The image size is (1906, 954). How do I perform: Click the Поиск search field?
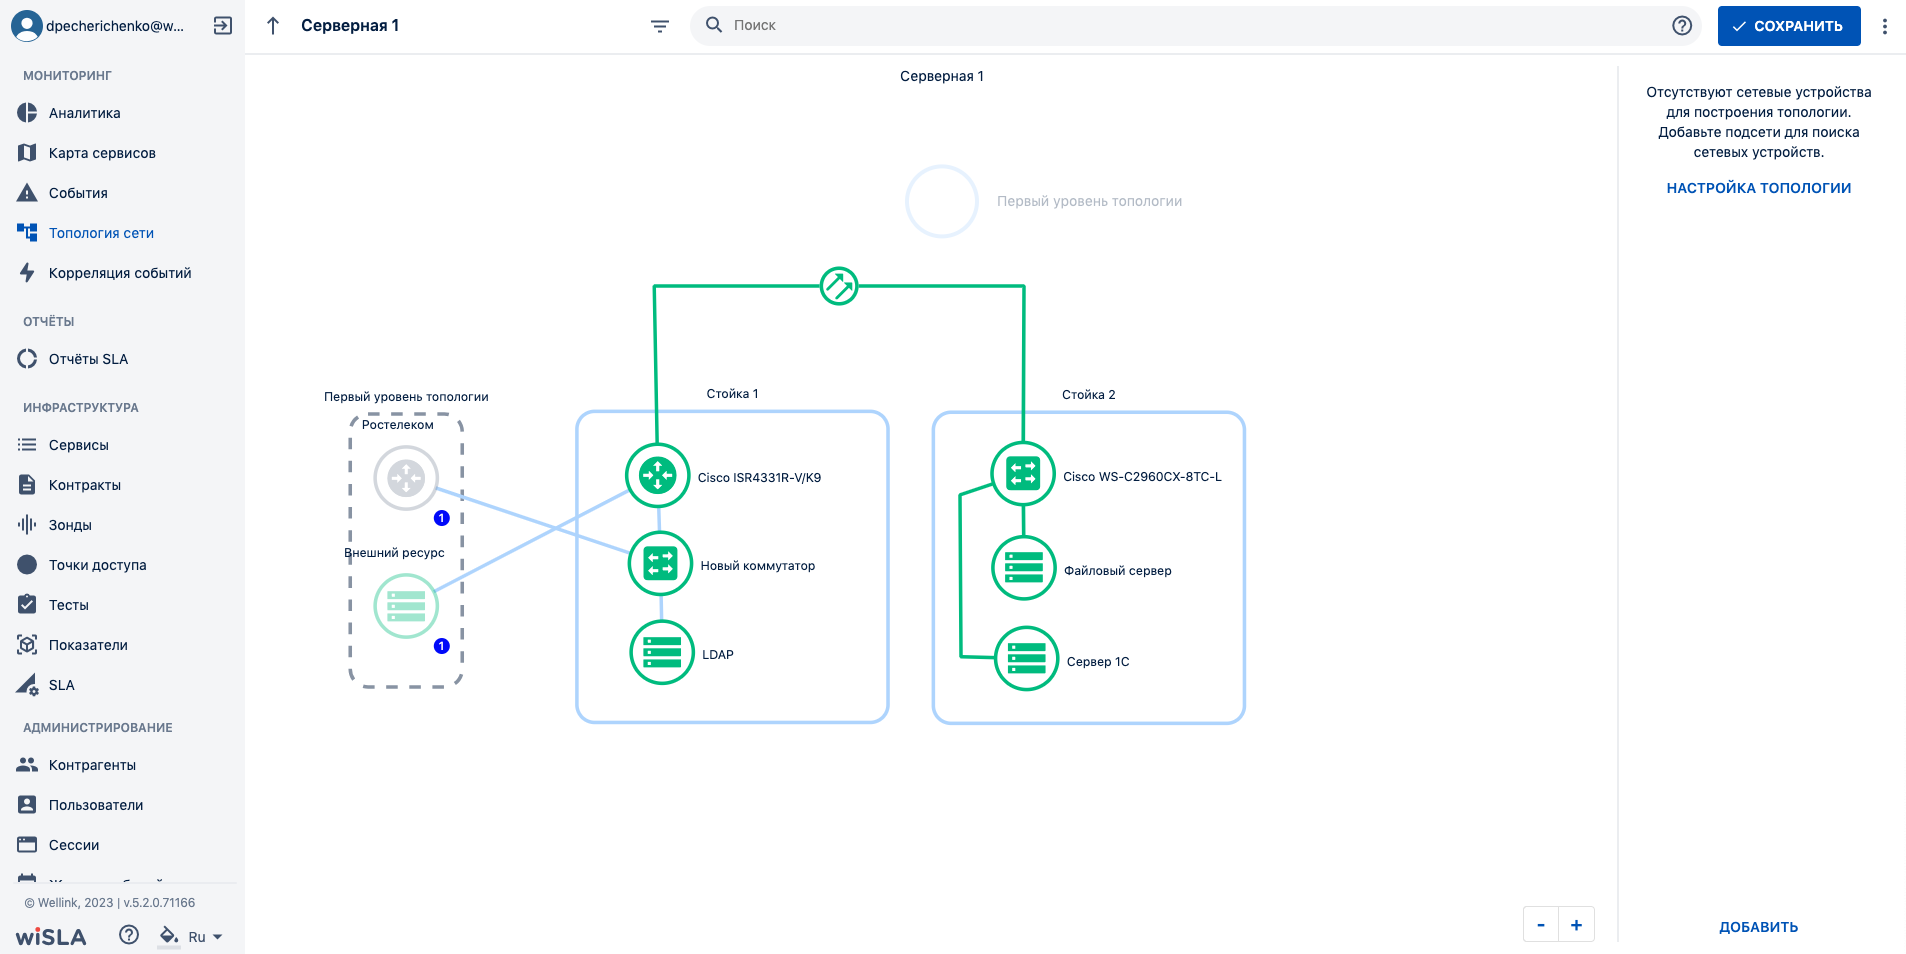pos(1196,26)
